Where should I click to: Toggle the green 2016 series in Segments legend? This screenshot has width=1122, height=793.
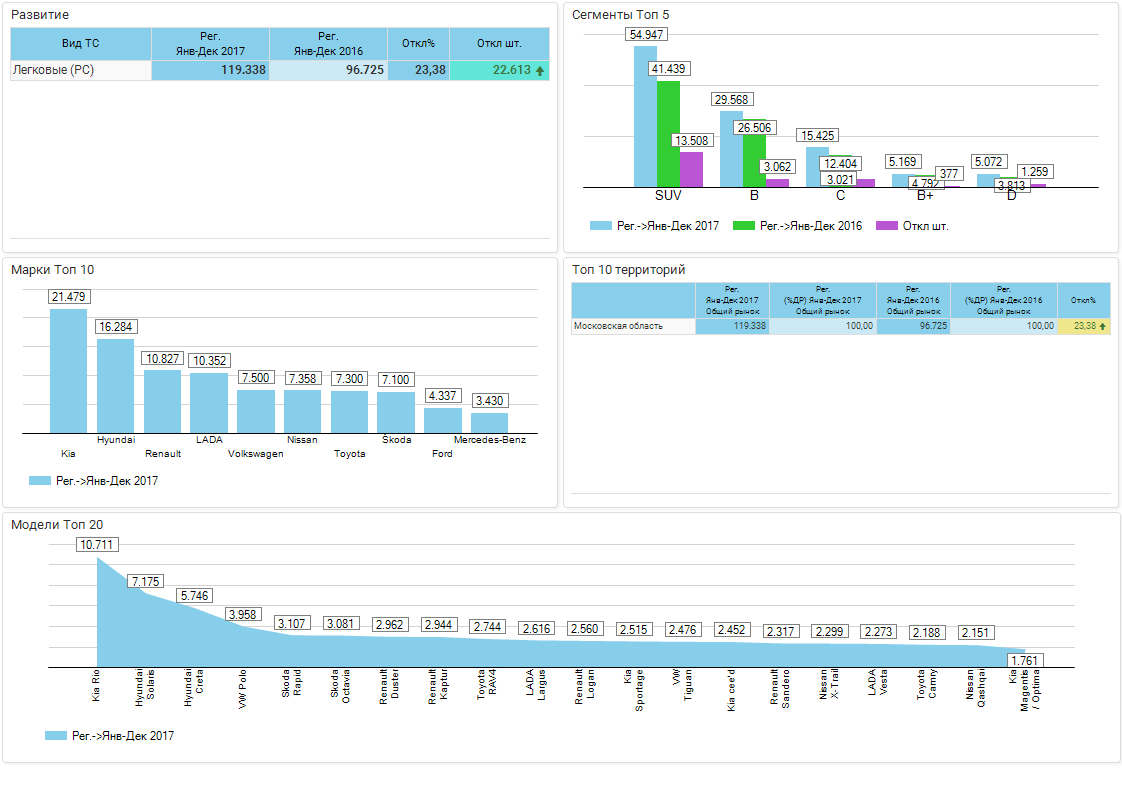pos(744,226)
